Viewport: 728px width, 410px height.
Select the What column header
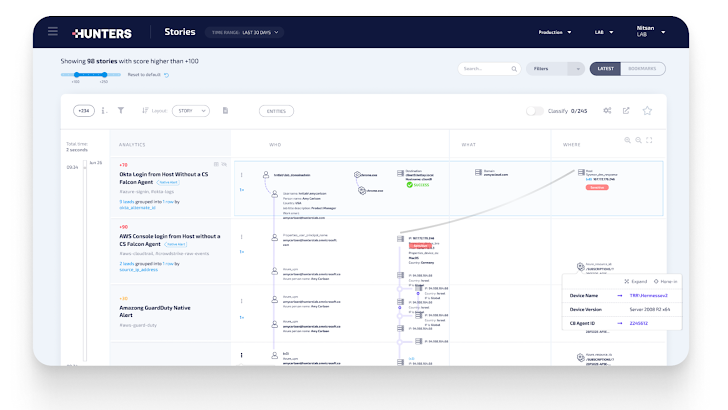468,145
